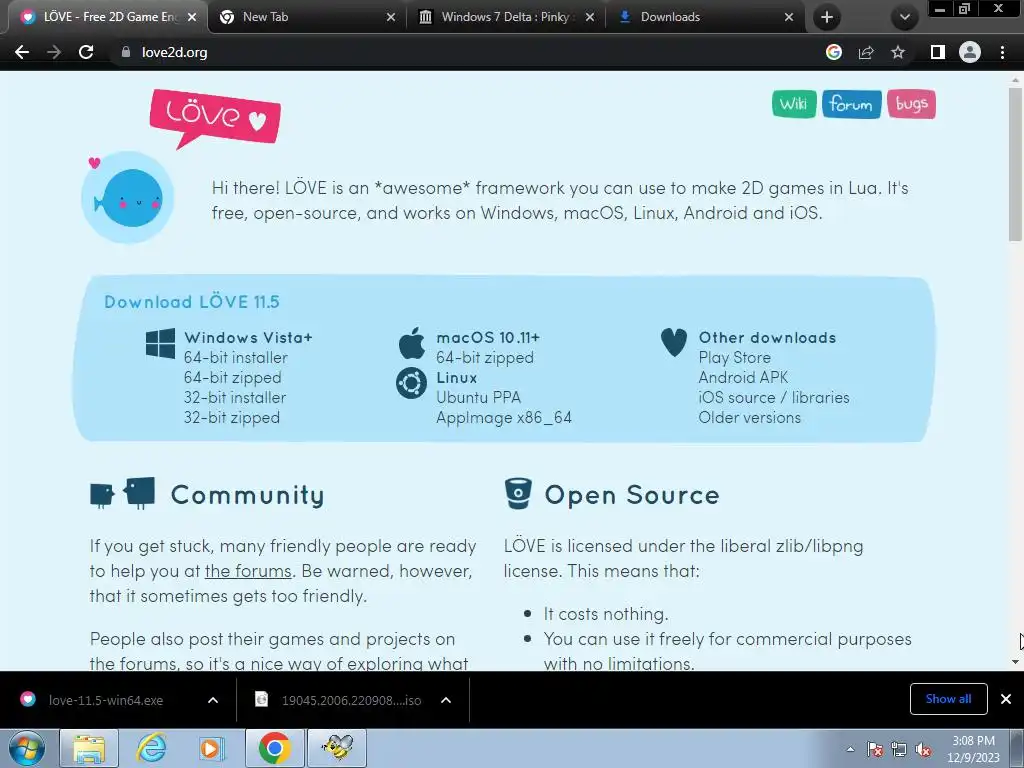Download Windows 32-bit zipped

click(231, 417)
